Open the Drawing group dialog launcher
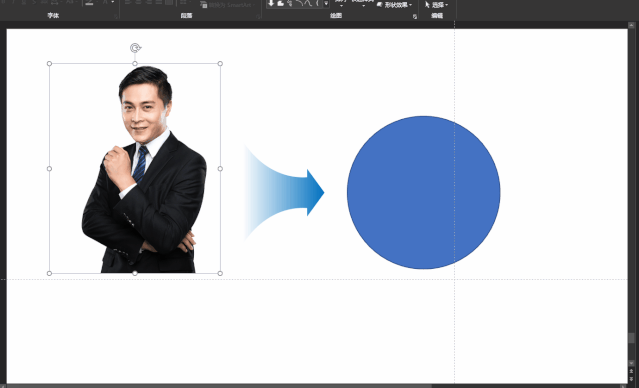 point(415,17)
